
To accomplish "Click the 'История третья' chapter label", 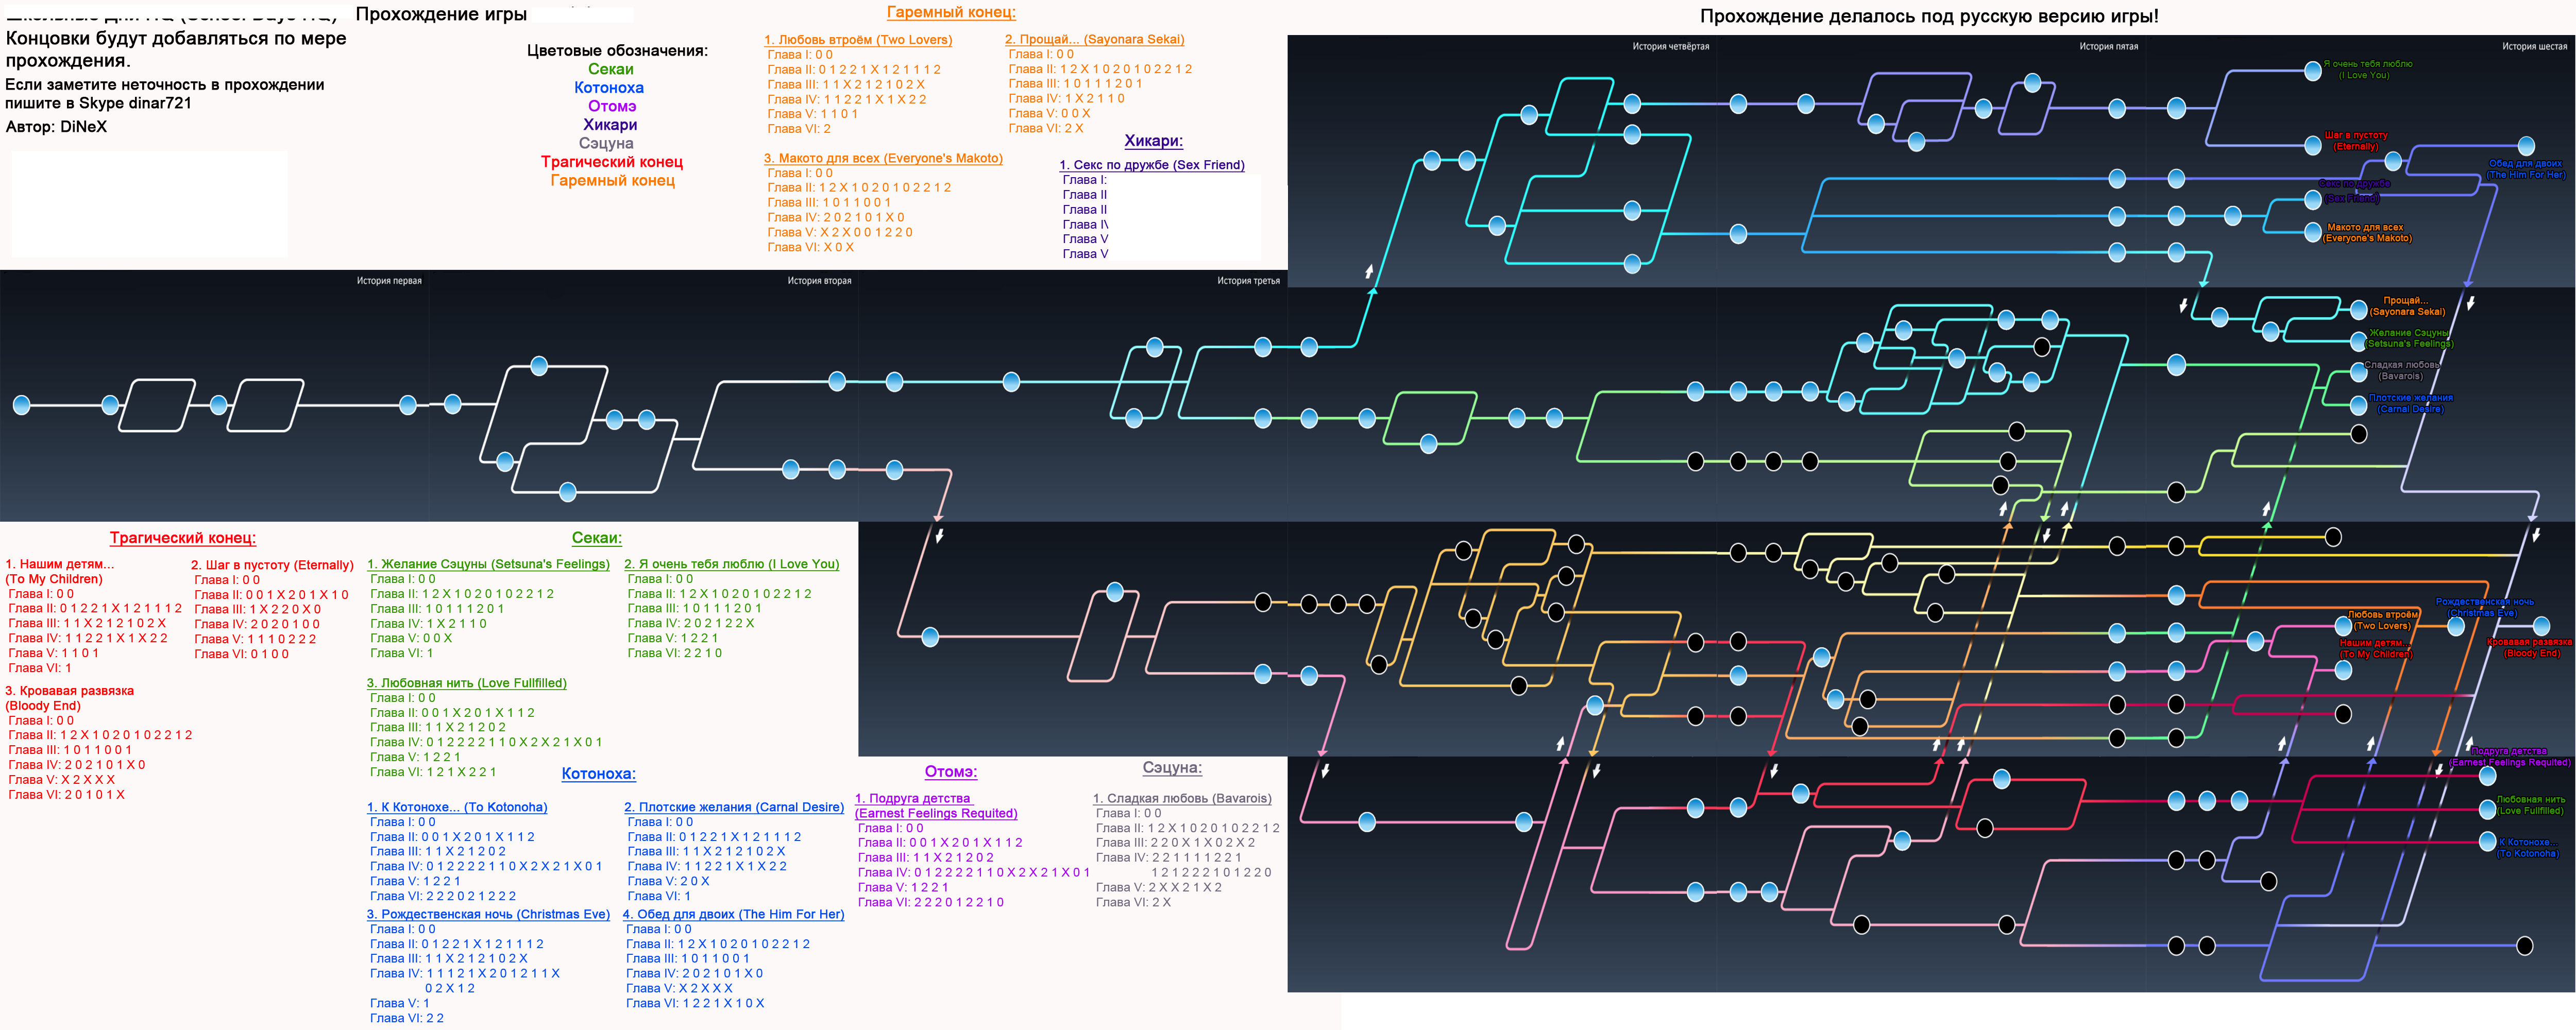I will point(1248,281).
